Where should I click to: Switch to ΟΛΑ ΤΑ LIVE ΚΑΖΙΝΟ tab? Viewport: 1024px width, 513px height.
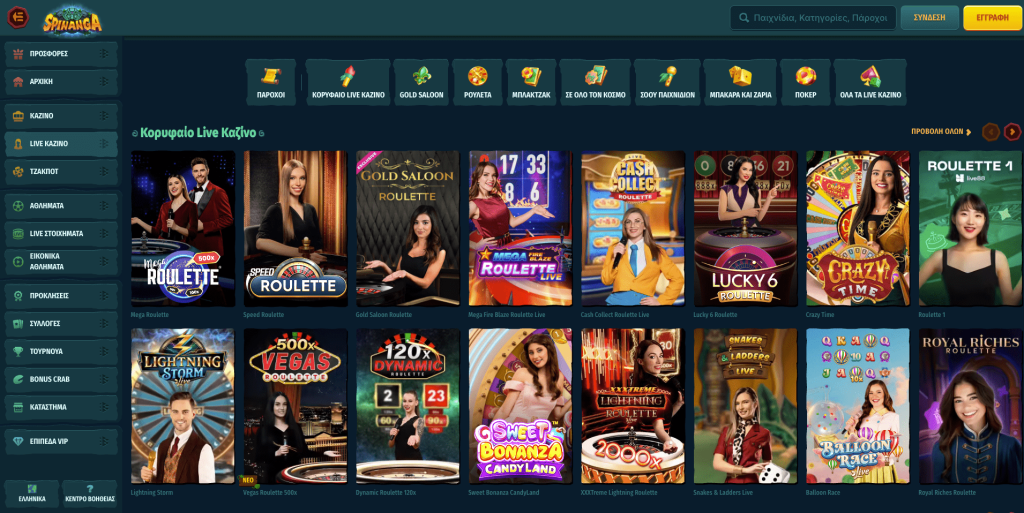[x=870, y=82]
